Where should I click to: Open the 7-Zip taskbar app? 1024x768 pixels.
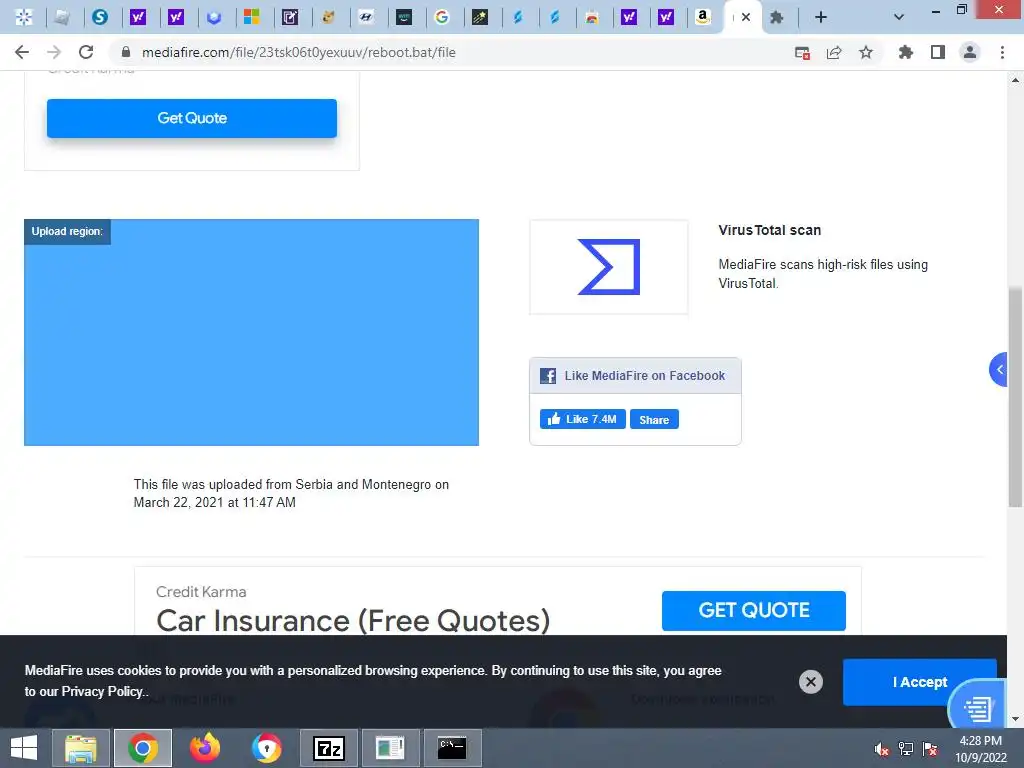pyautogui.click(x=329, y=748)
